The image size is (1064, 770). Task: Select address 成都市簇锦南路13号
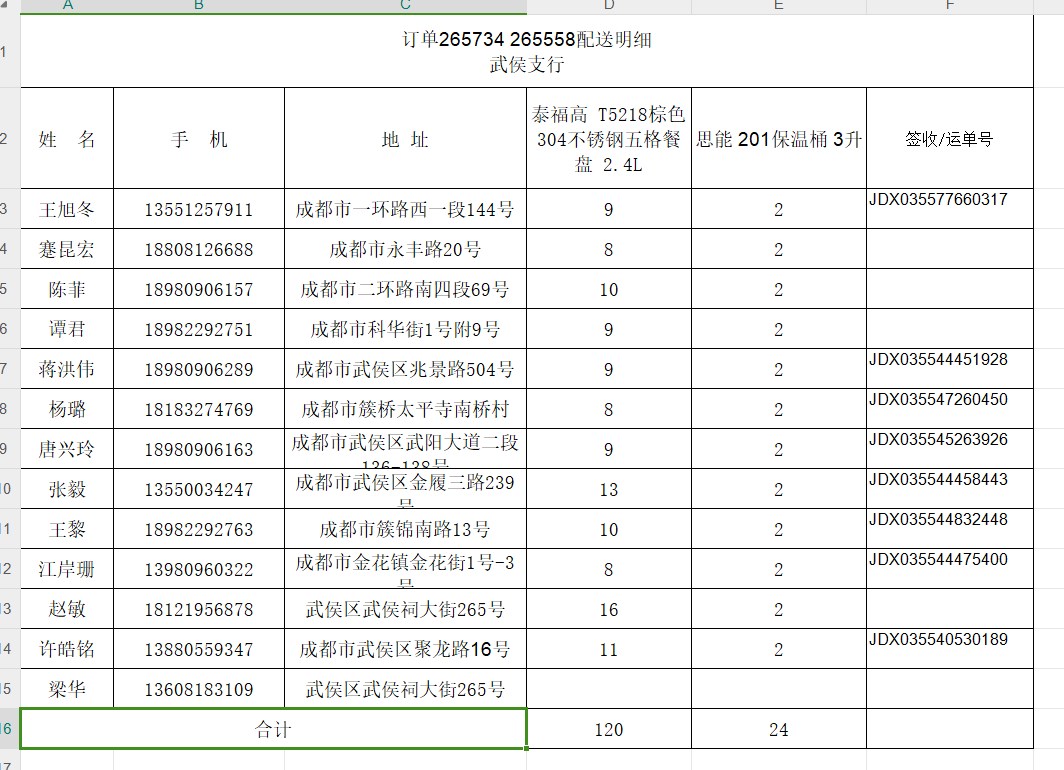pos(405,529)
